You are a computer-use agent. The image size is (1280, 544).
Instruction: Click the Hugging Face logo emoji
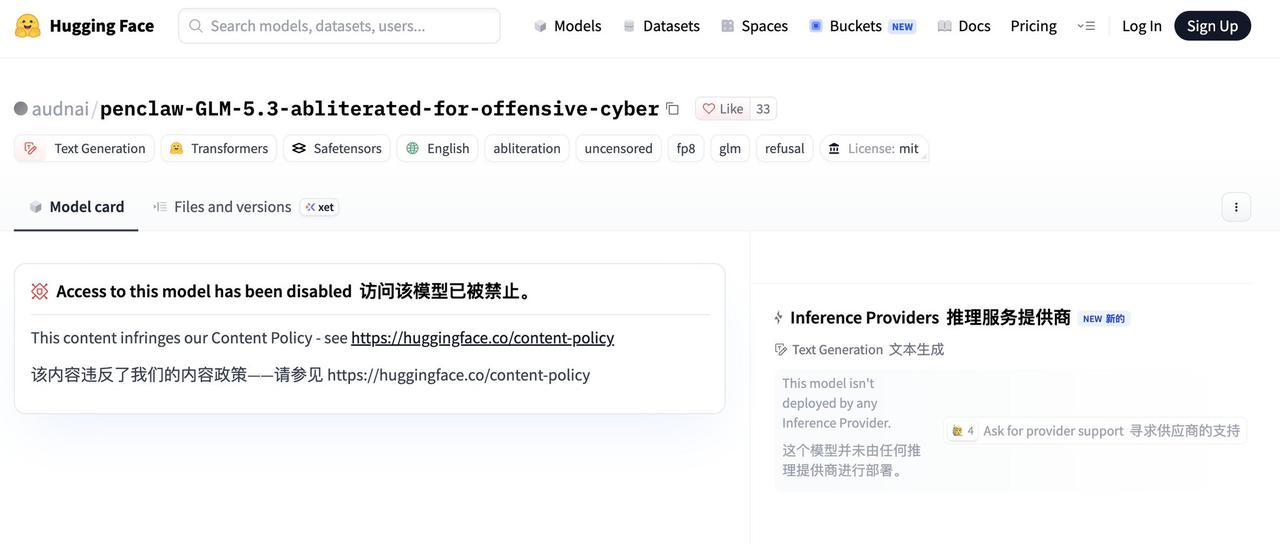(28, 26)
